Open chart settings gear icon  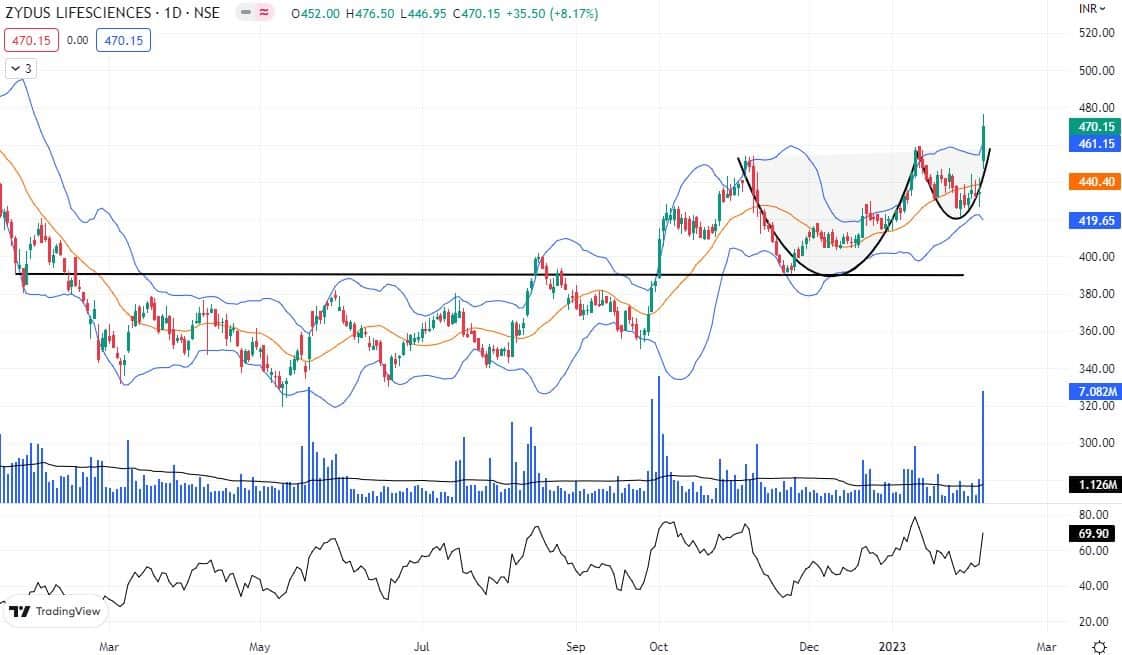[x=1099, y=646]
